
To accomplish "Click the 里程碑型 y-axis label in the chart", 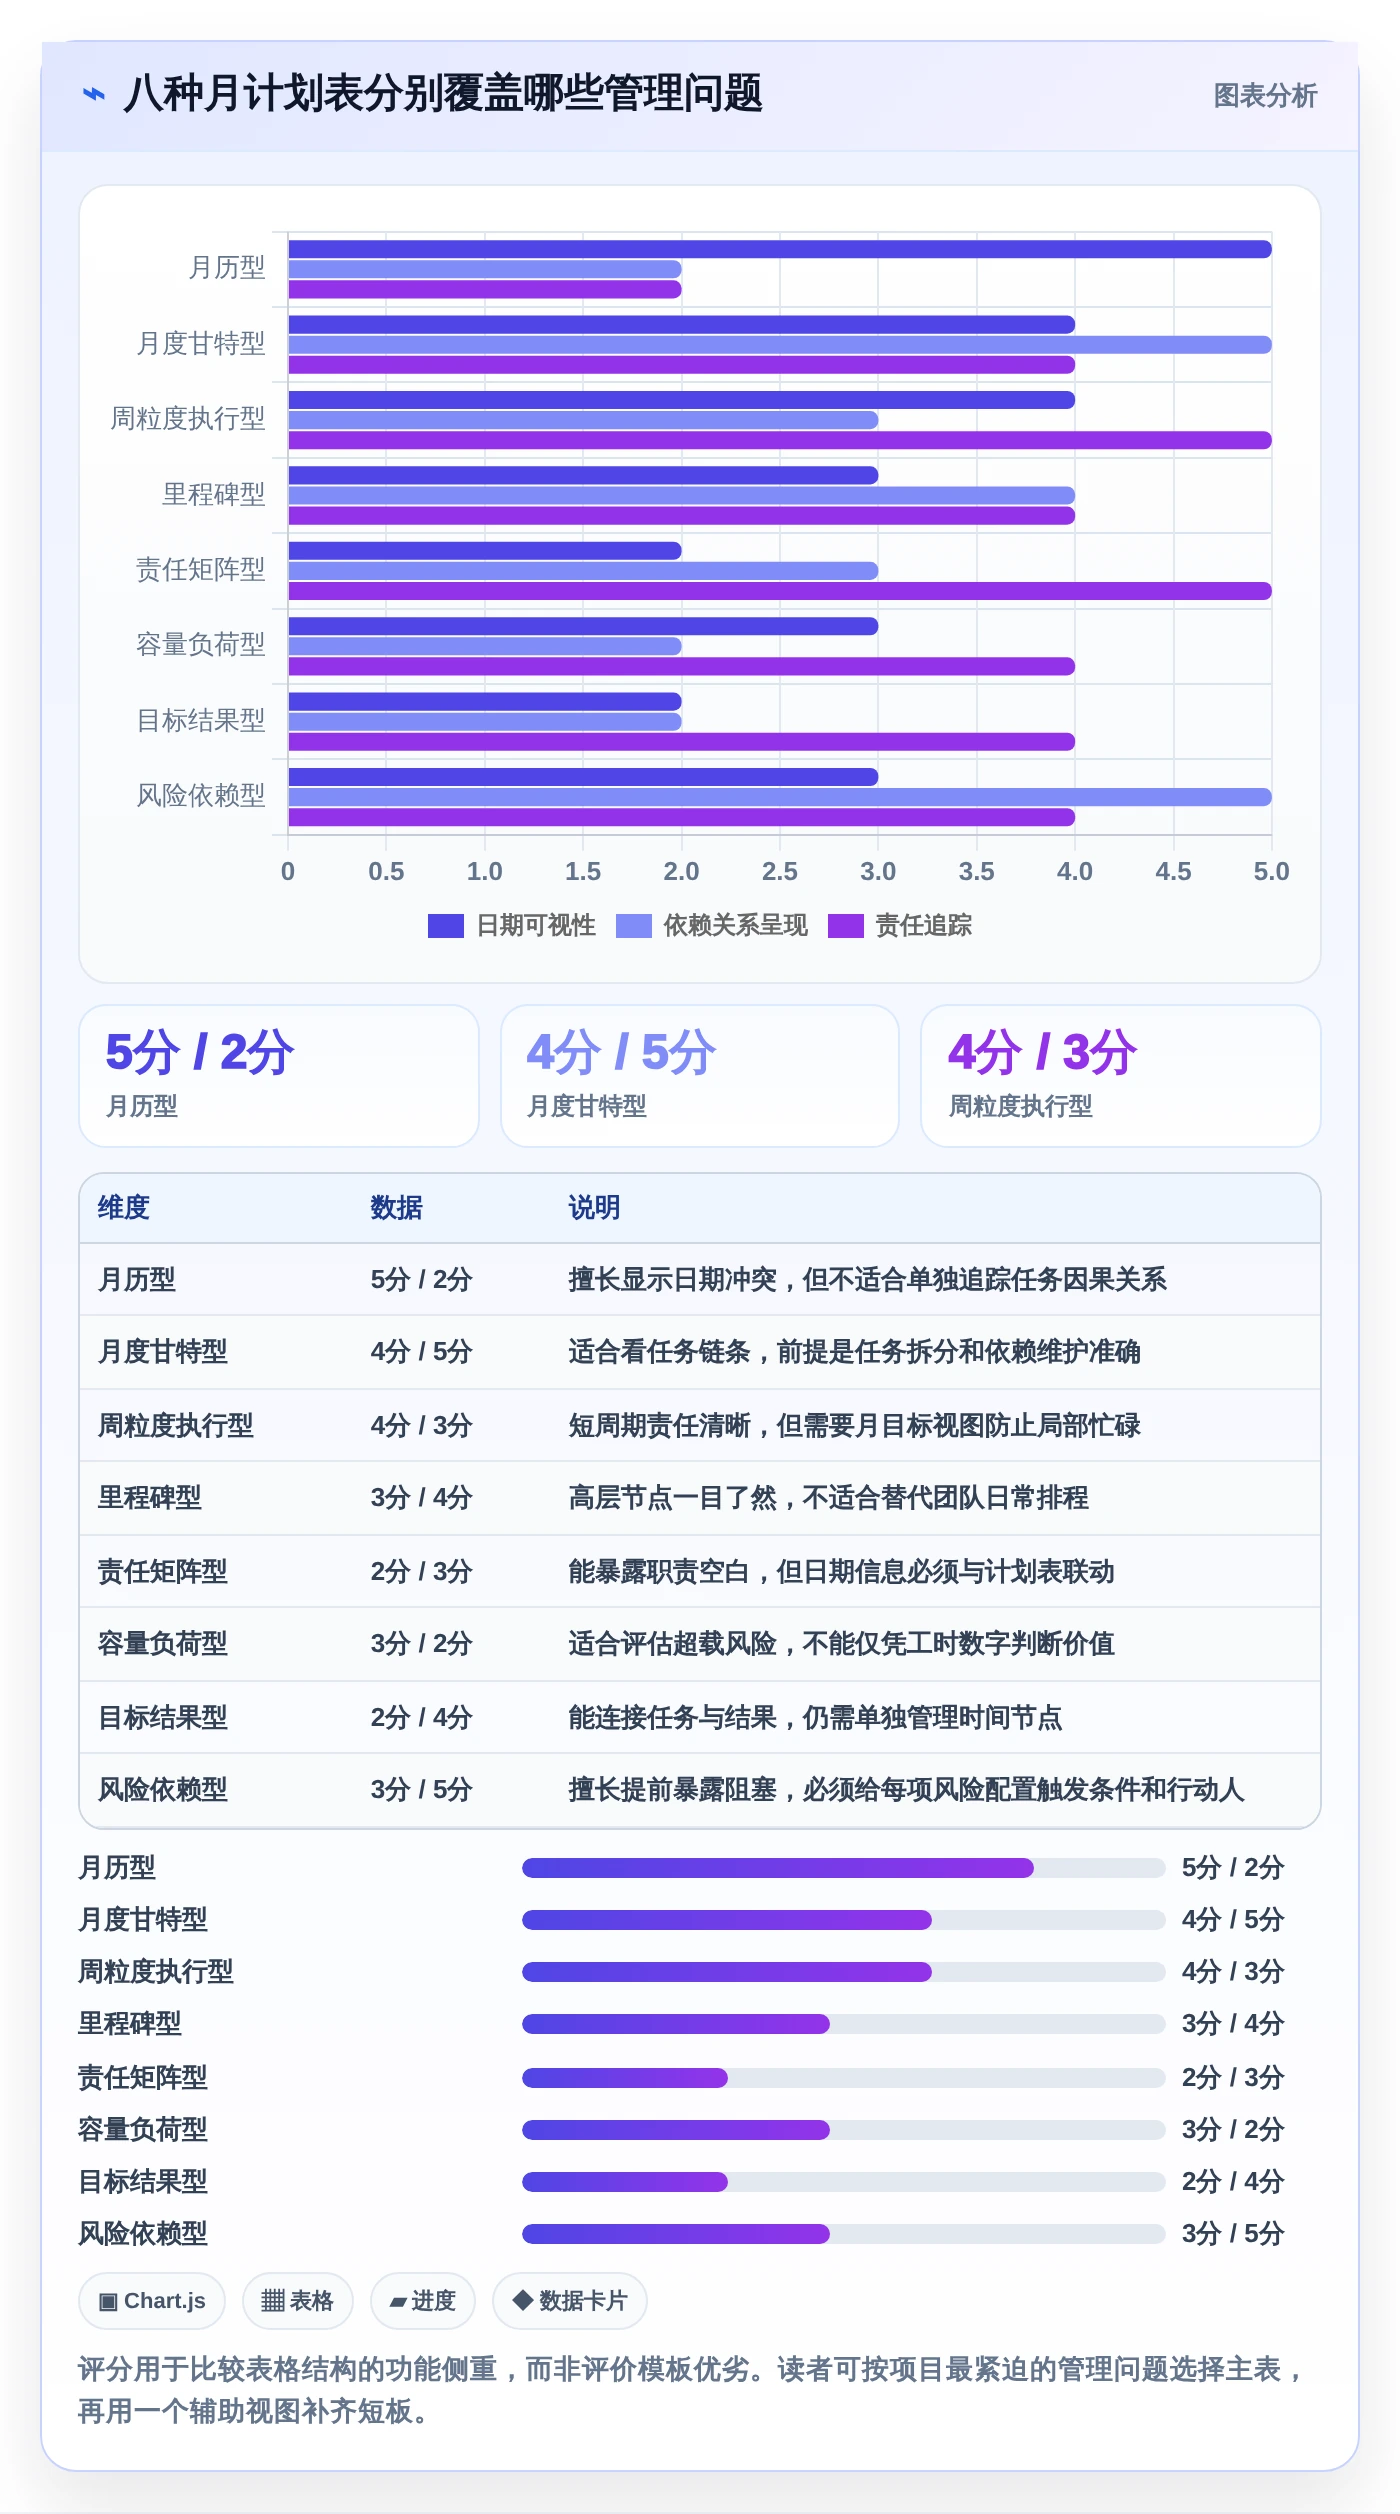I will 214,494.
